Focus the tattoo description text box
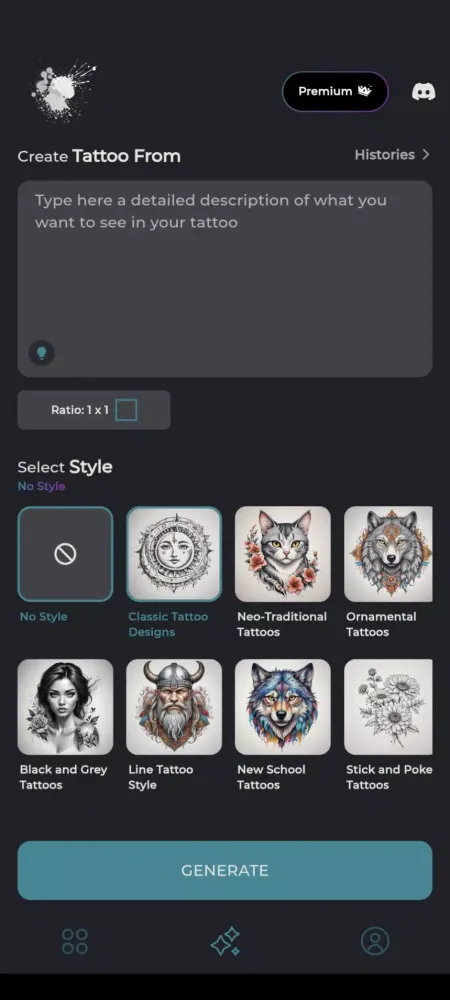Viewport: 450px width, 1000px height. pos(225,279)
